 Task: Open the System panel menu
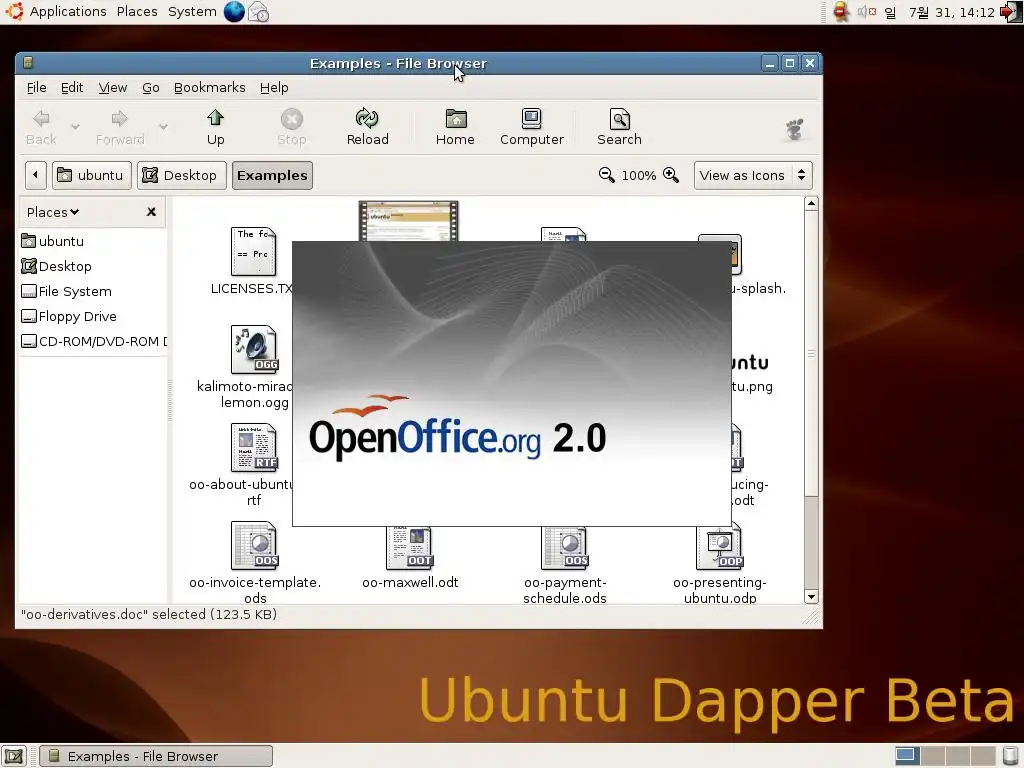192,12
